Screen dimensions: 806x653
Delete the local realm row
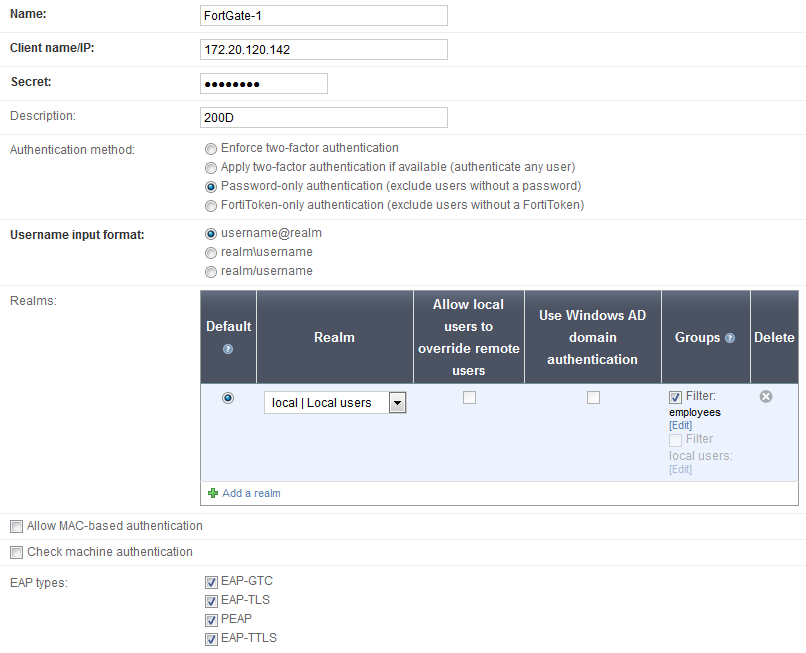(766, 397)
